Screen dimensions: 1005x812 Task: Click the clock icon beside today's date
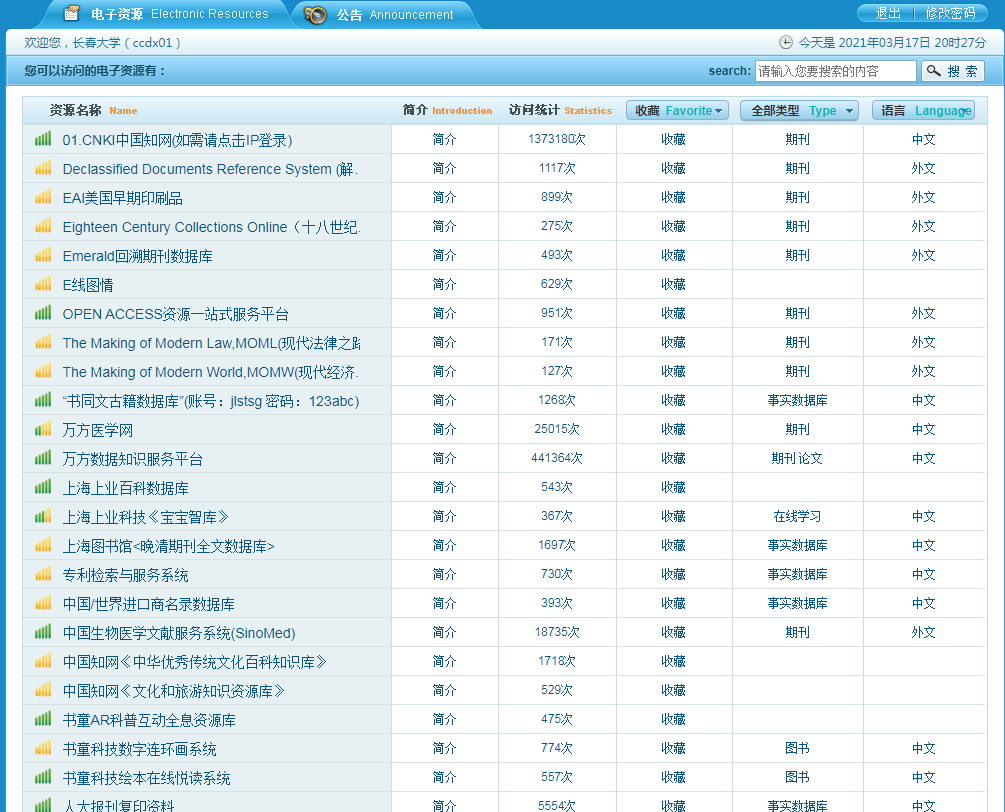point(786,43)
